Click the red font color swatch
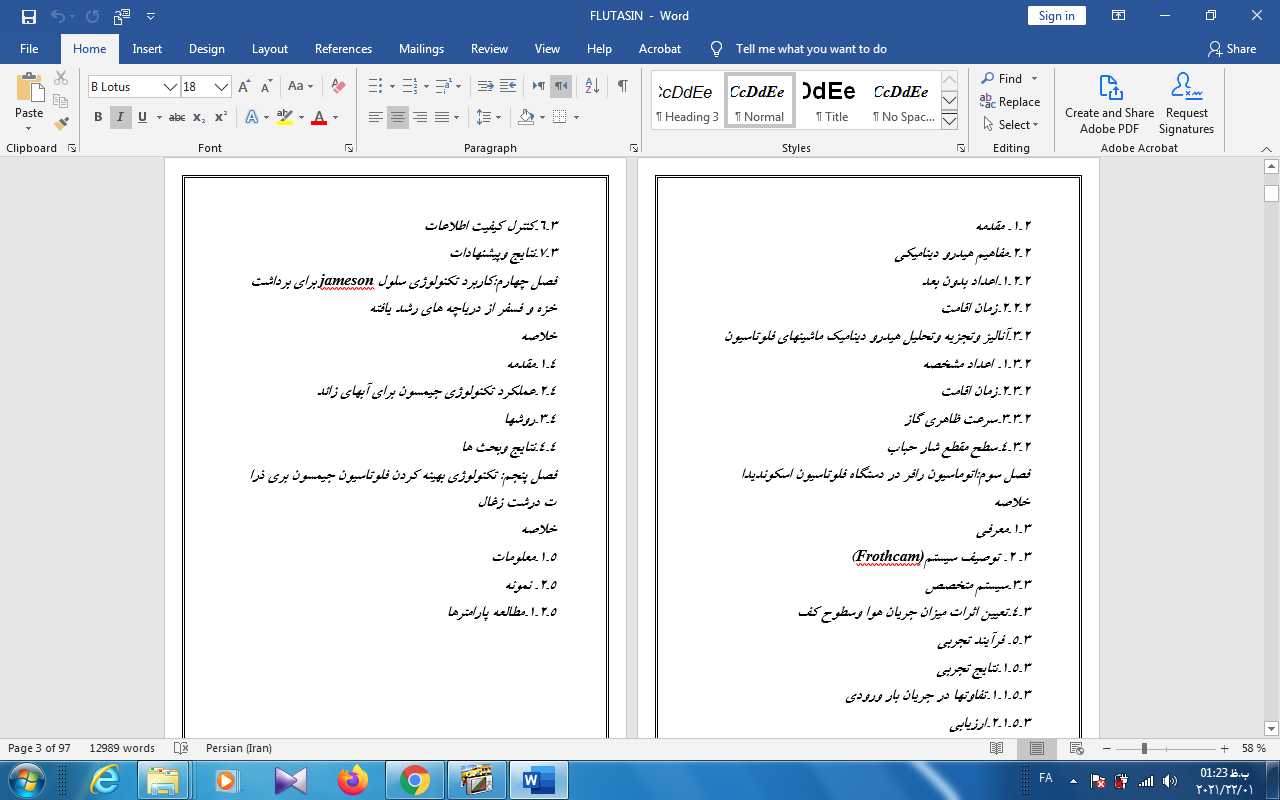 coord(319,118)
